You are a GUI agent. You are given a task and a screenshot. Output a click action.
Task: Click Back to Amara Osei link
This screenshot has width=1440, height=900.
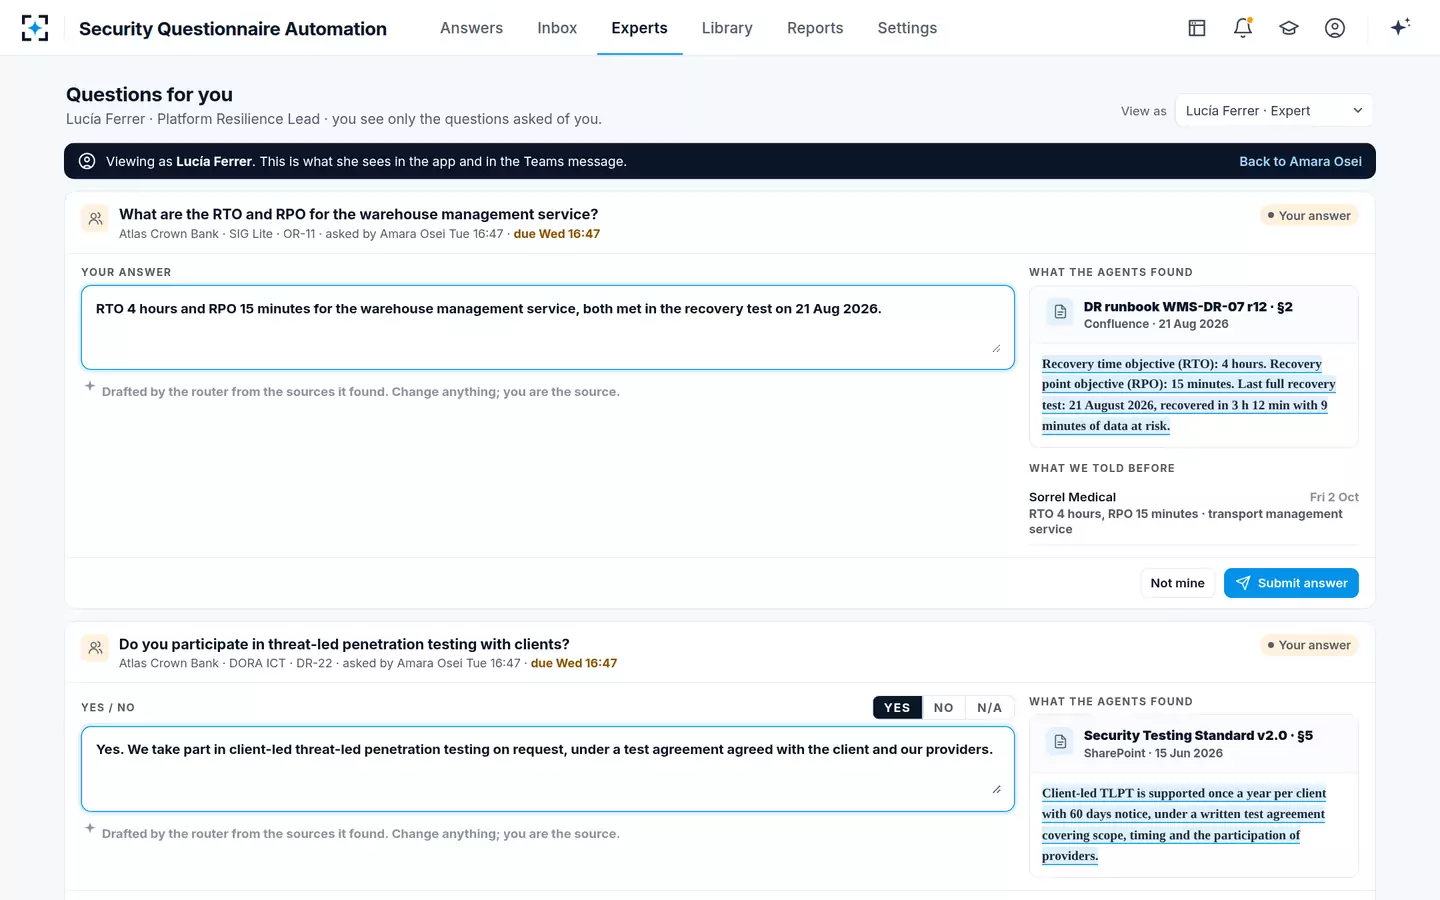1300,162
